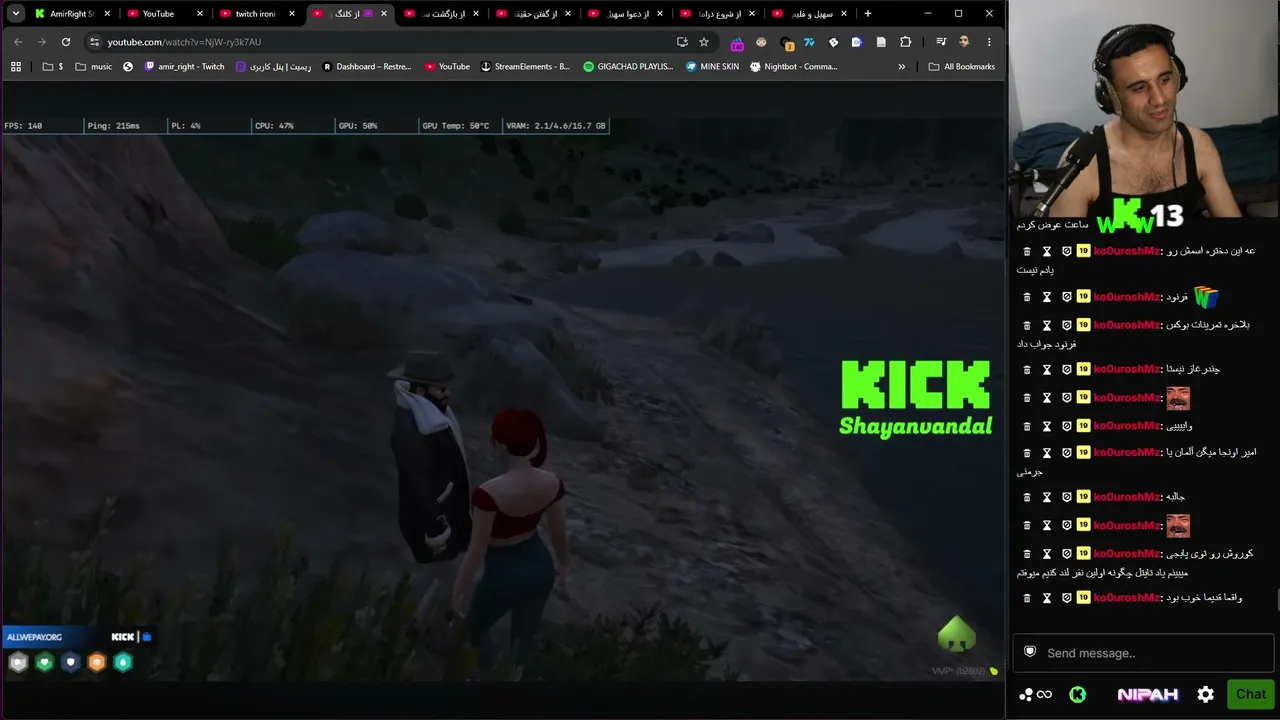1280x720 pixels.
Task: Switch to the 'از دعوا سهیل' tab
Action: [x=625, y=14]
